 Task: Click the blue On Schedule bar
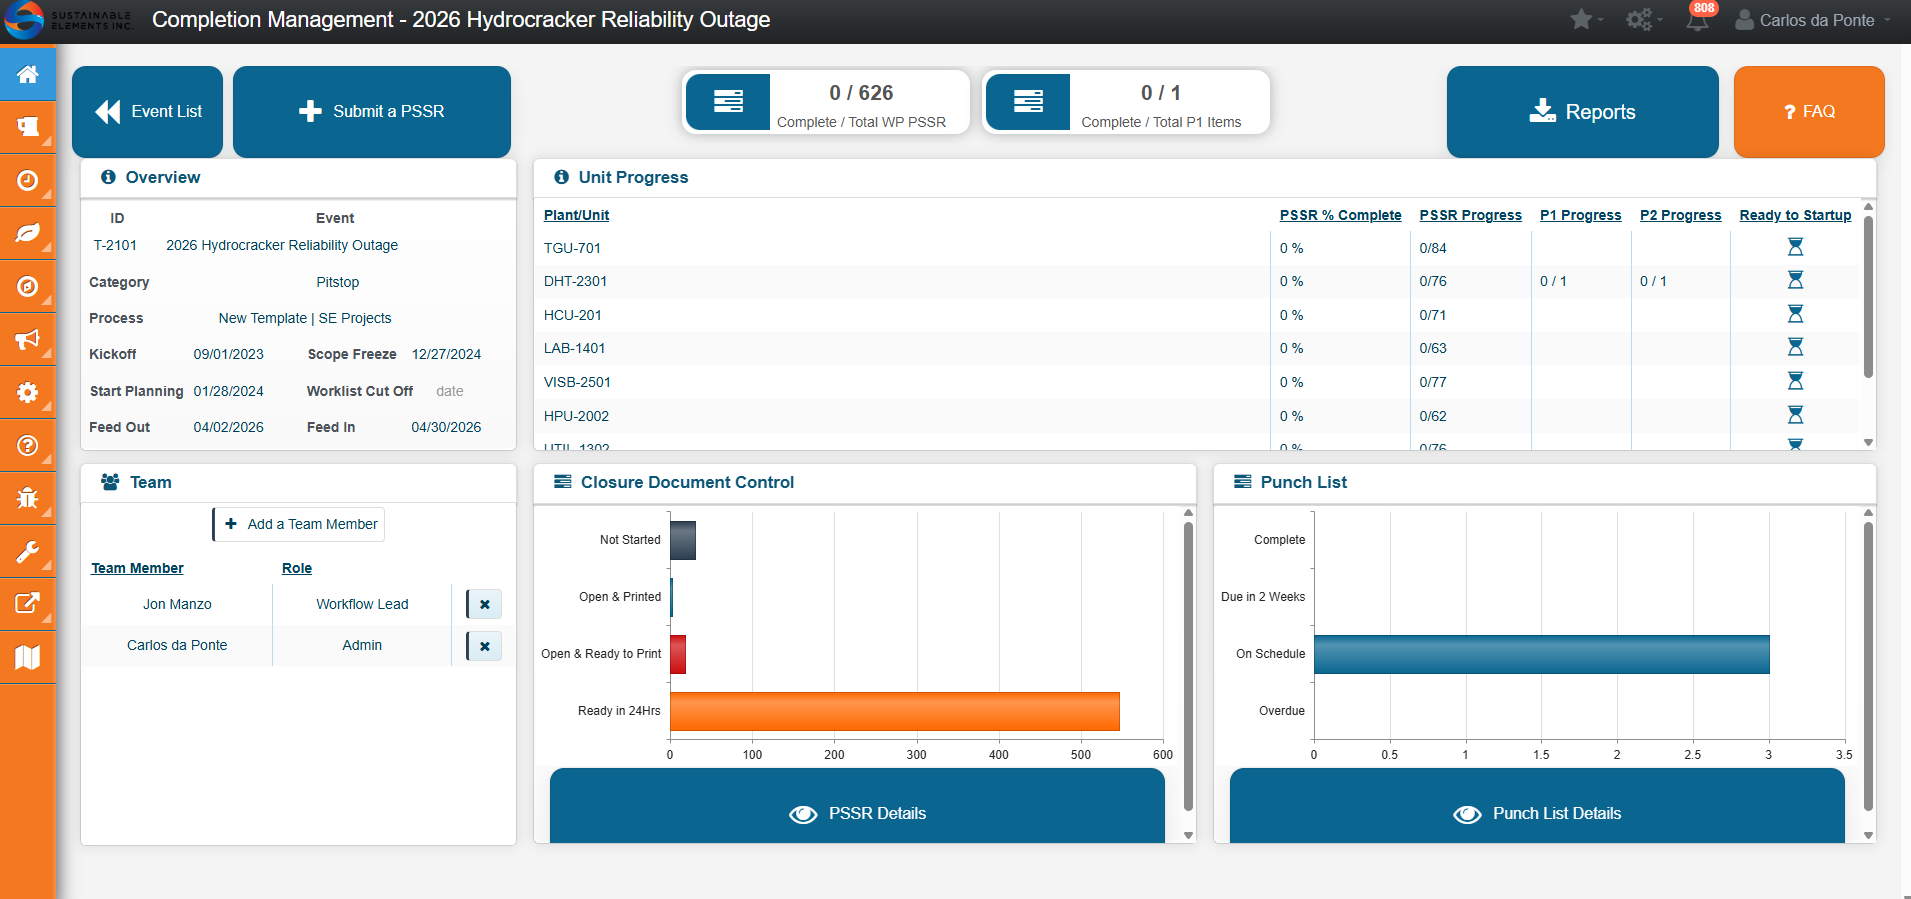(x=1541, y=654)
